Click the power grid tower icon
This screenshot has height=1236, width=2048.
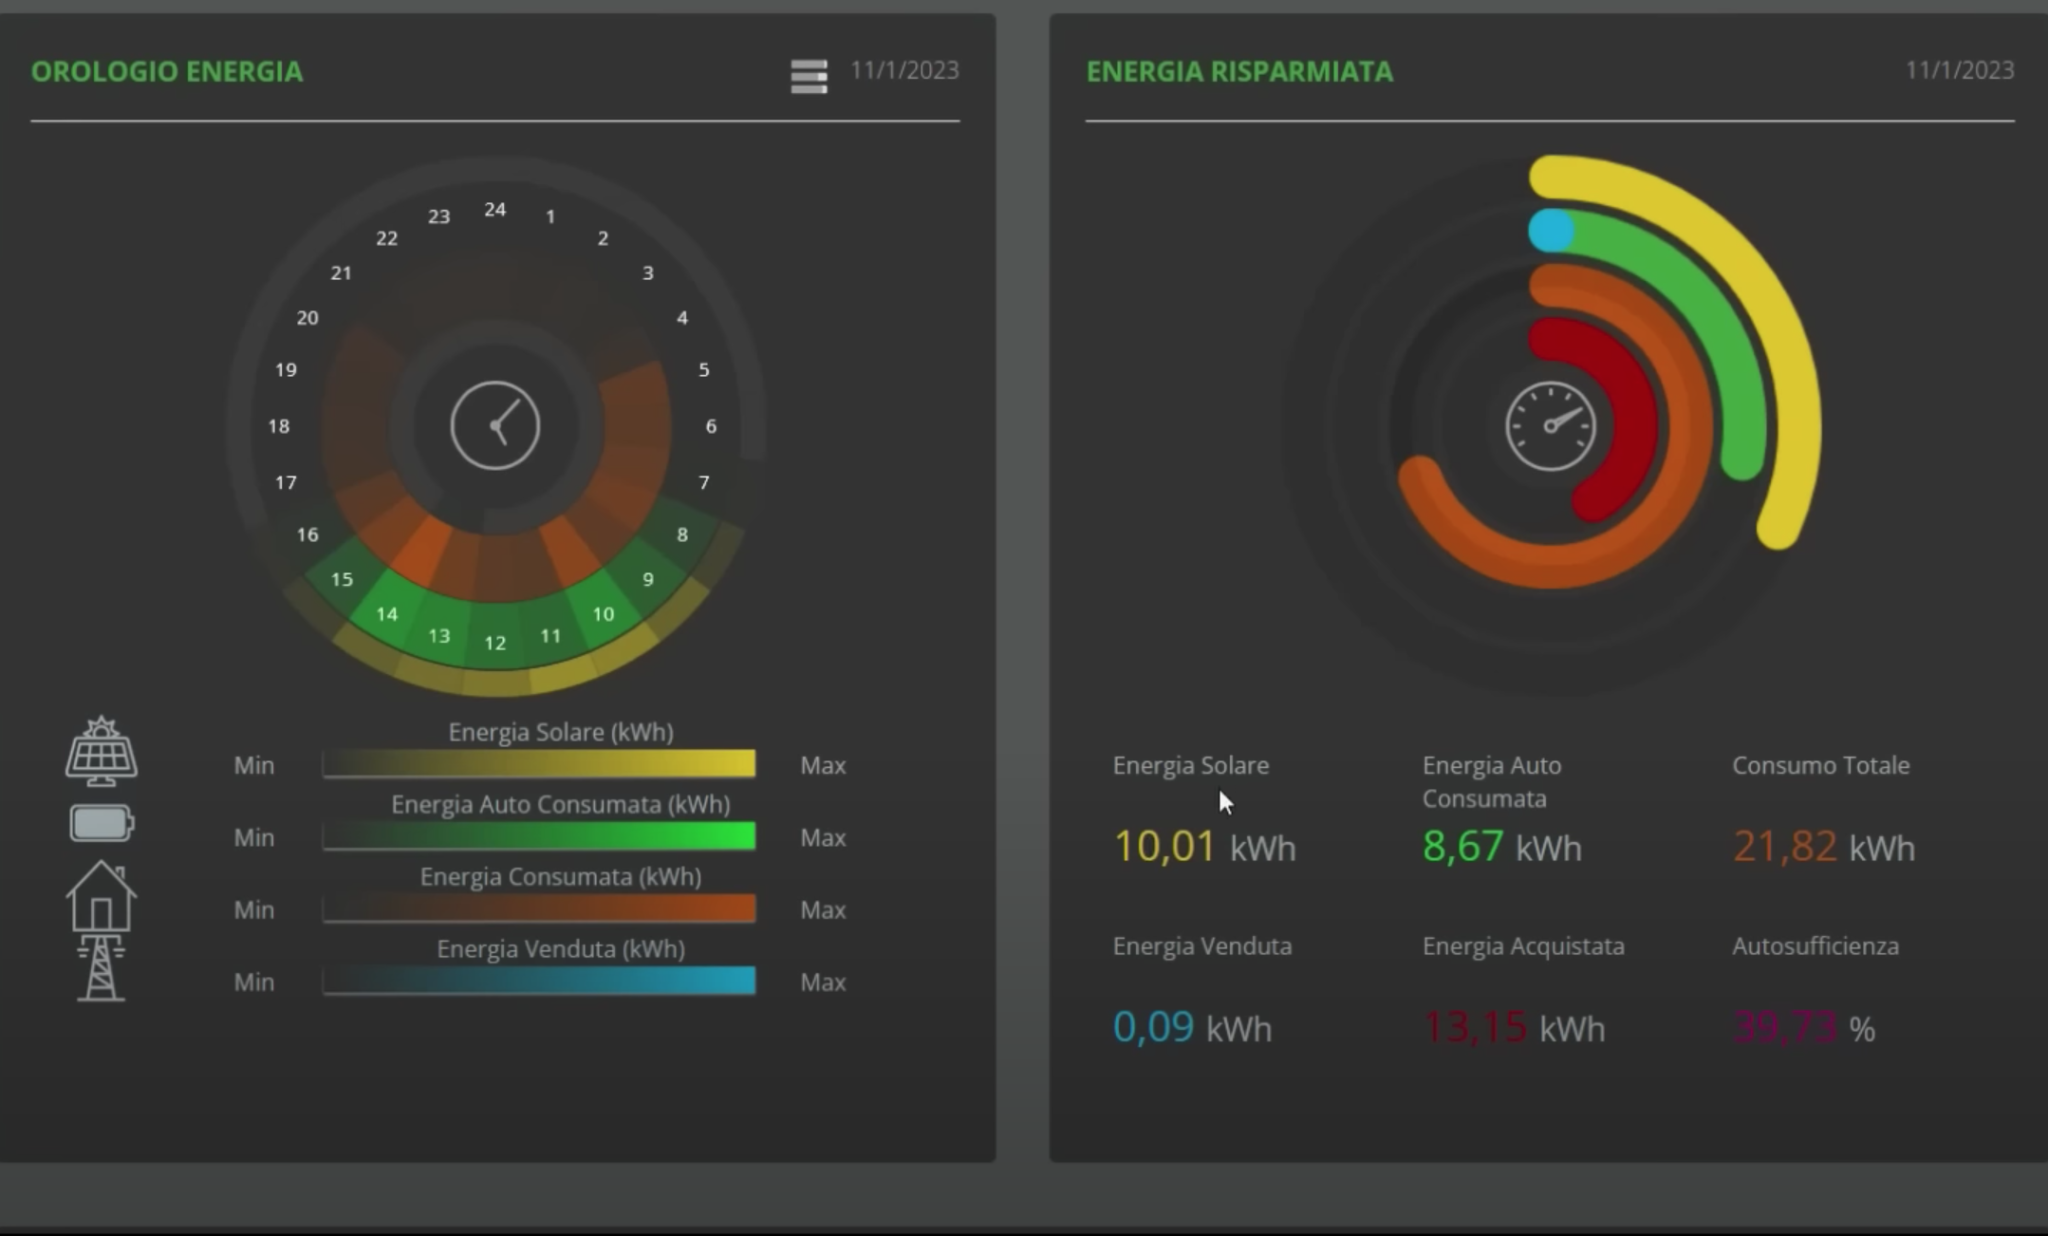coord(101,968)
